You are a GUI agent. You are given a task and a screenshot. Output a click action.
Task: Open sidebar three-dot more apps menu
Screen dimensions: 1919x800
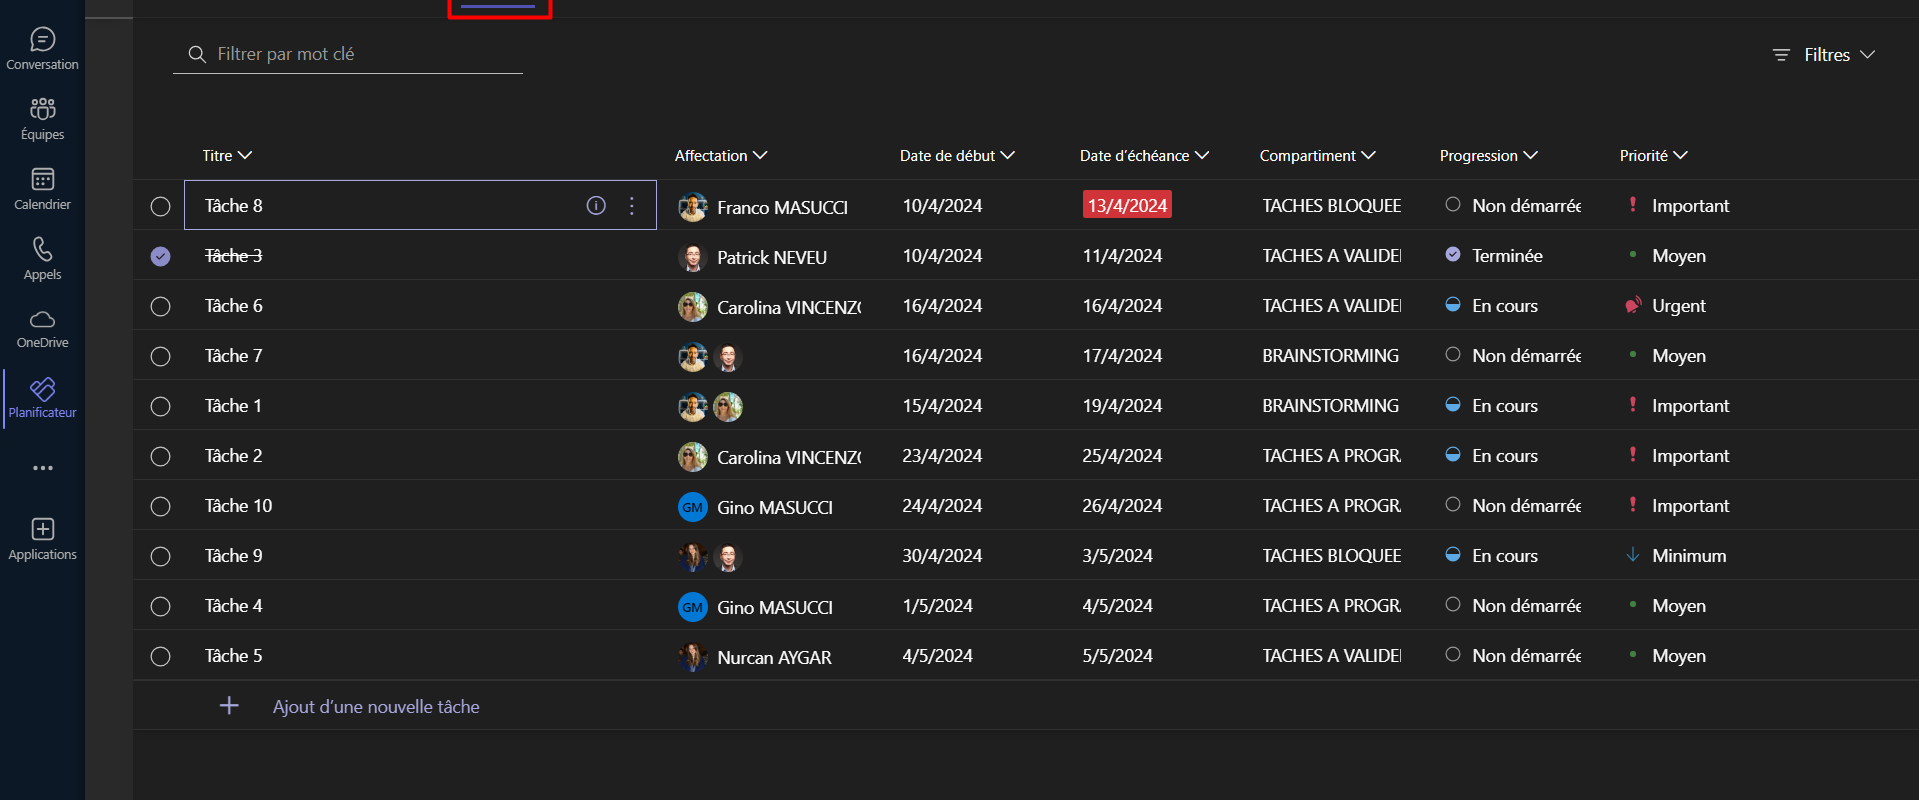click(x=42, y=468)
